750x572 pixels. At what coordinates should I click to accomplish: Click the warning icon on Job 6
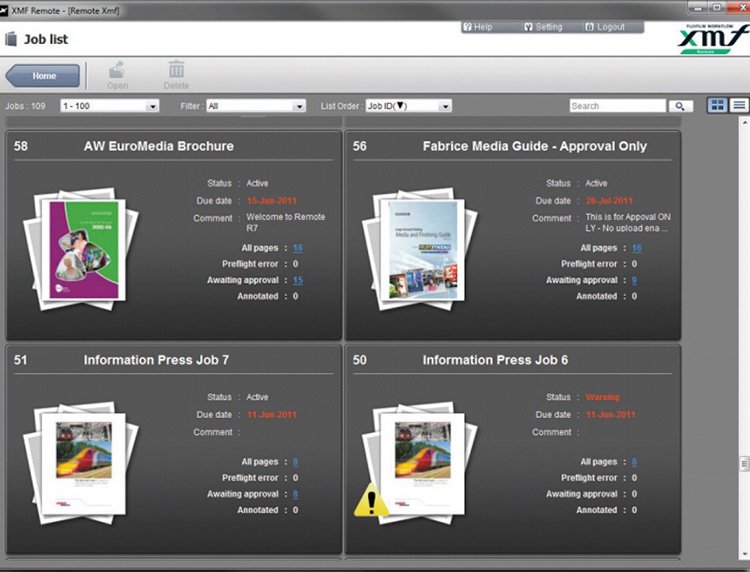[x=371, y=499]
